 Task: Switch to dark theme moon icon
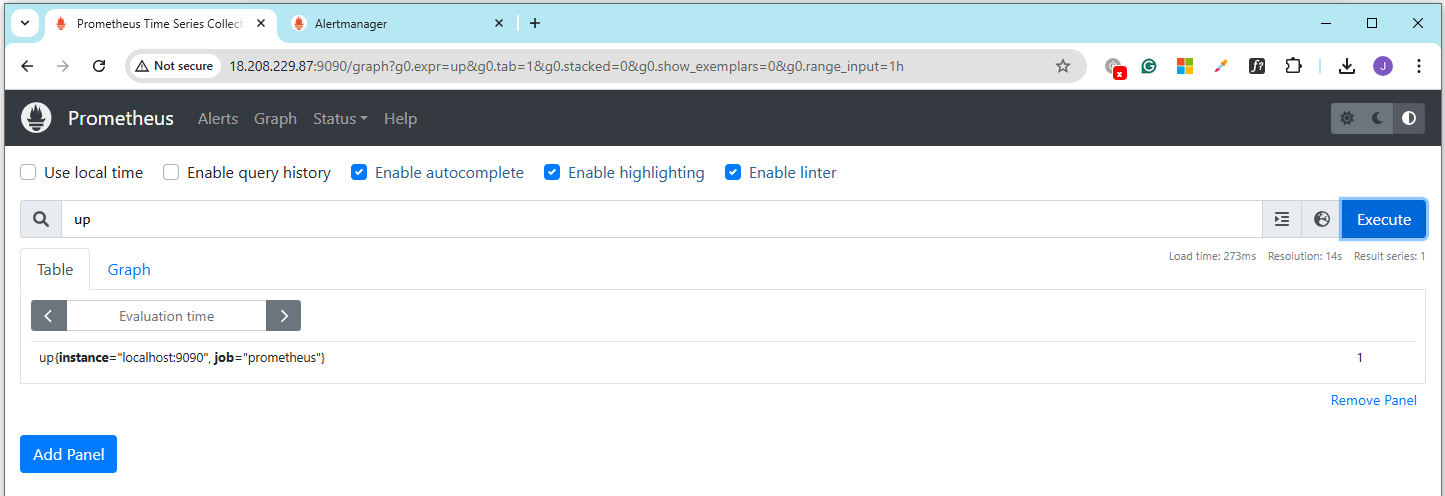click(x=1378, y=118)
